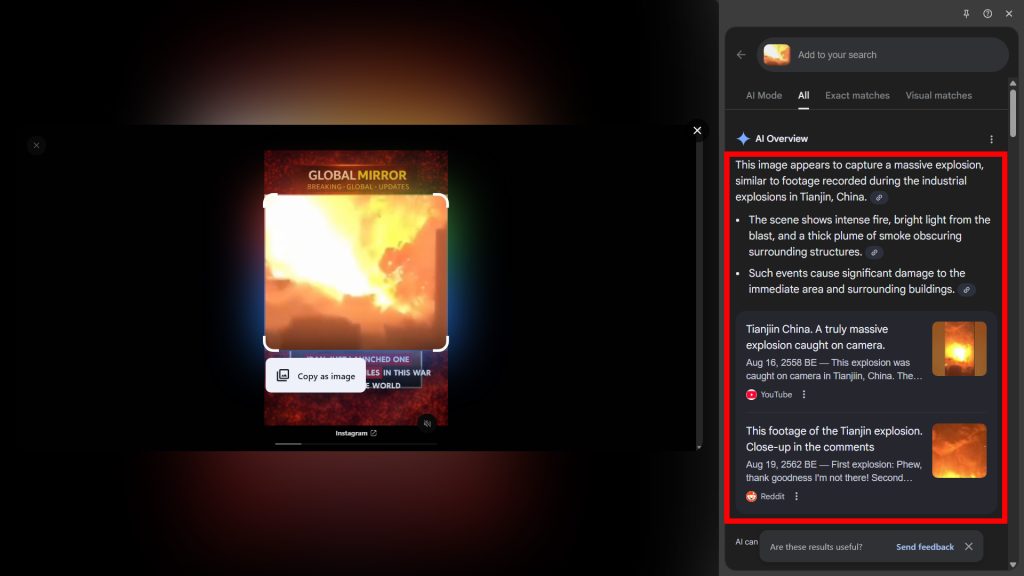Click Copy as image button

pos(316,376)
